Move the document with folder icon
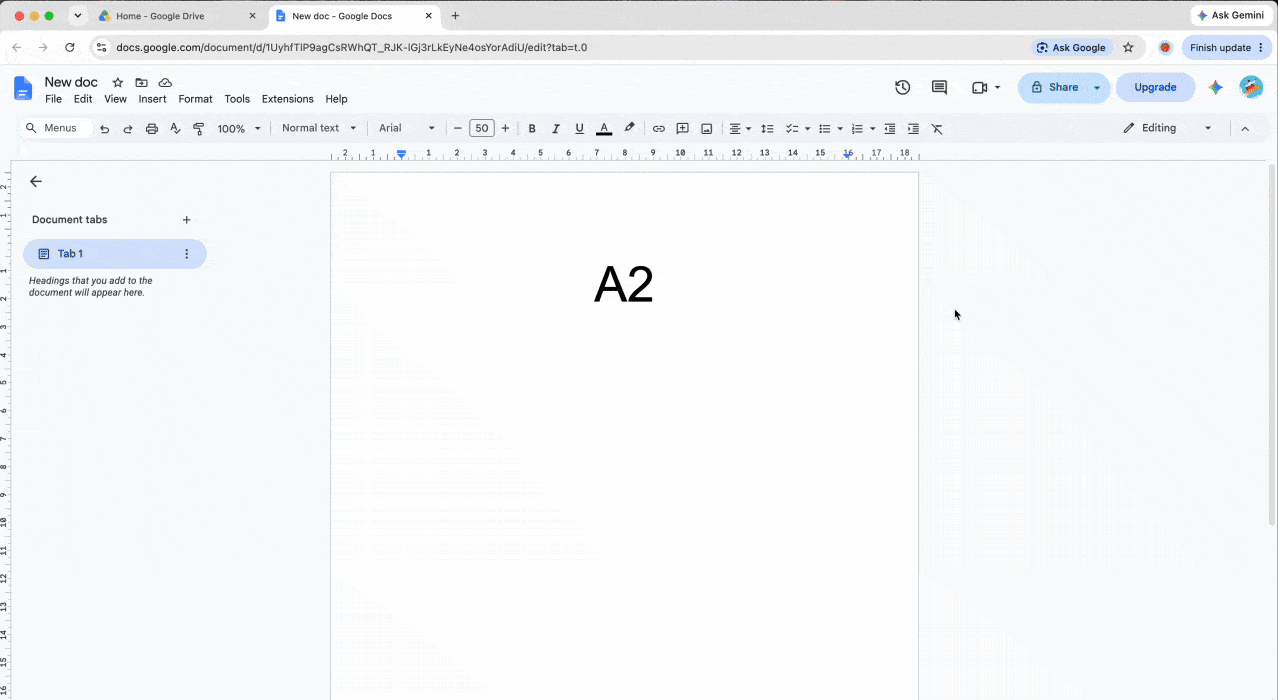Screen dimensions: 1280x700 [142, 83]
